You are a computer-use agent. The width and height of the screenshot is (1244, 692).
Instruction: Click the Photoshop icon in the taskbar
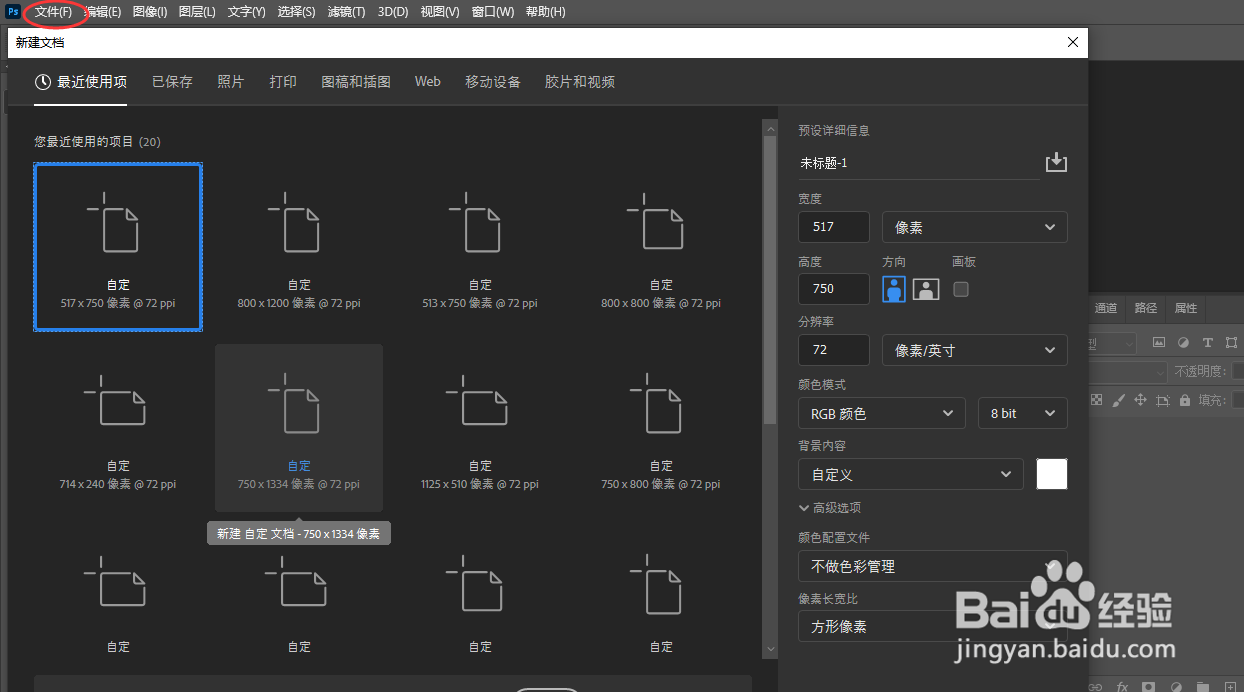pos(11,11)
